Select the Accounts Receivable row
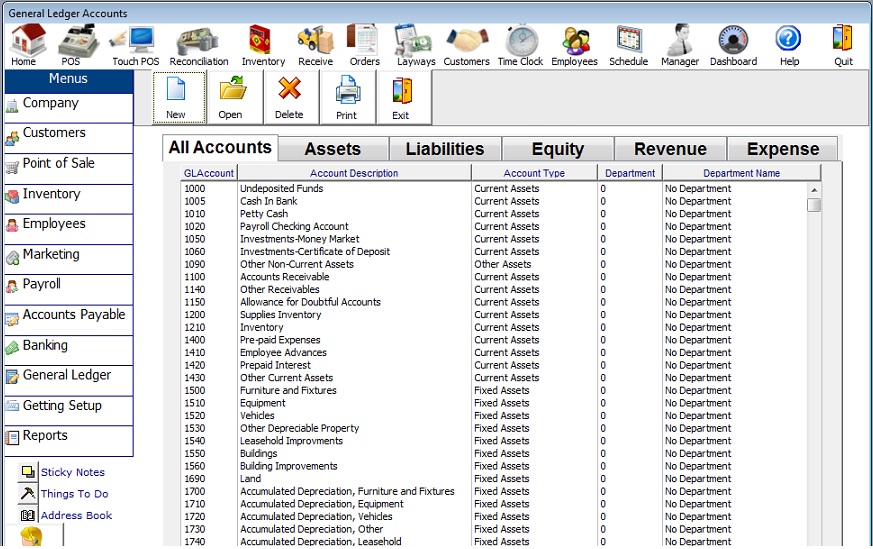The height and width of the screenshot is (549, 873). [x=494, y=277]
